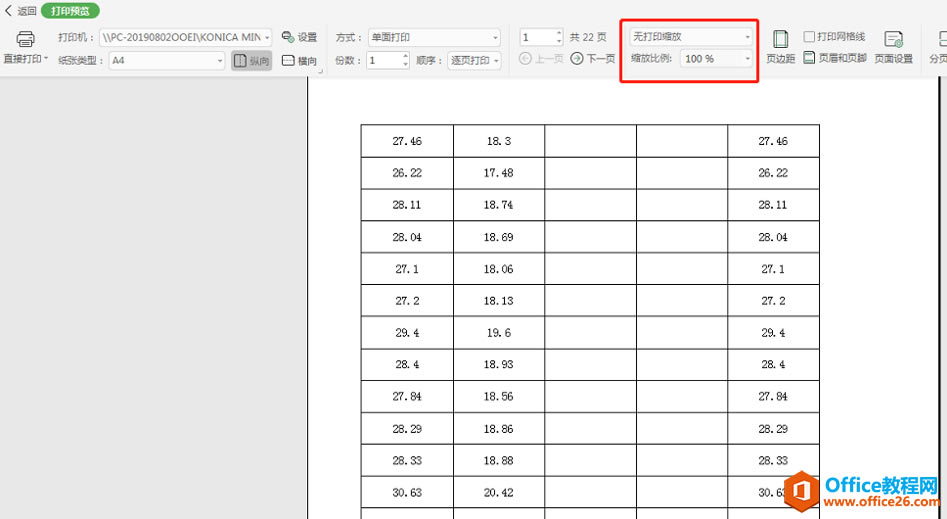This screenshot has height=519, width=947.
Task: Click the 直接打印 printer icon
Action: [25, 39]
